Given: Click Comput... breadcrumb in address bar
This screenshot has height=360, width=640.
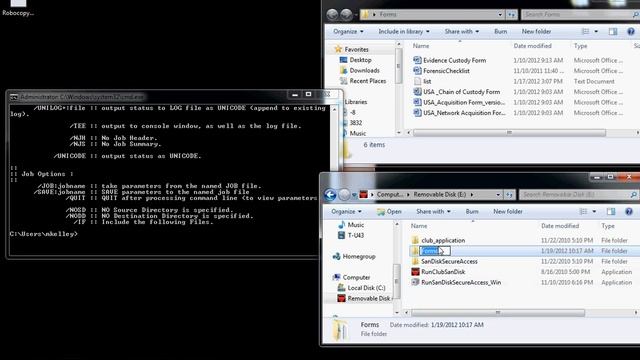Looking at the screenshot, I should coord(390,195).
